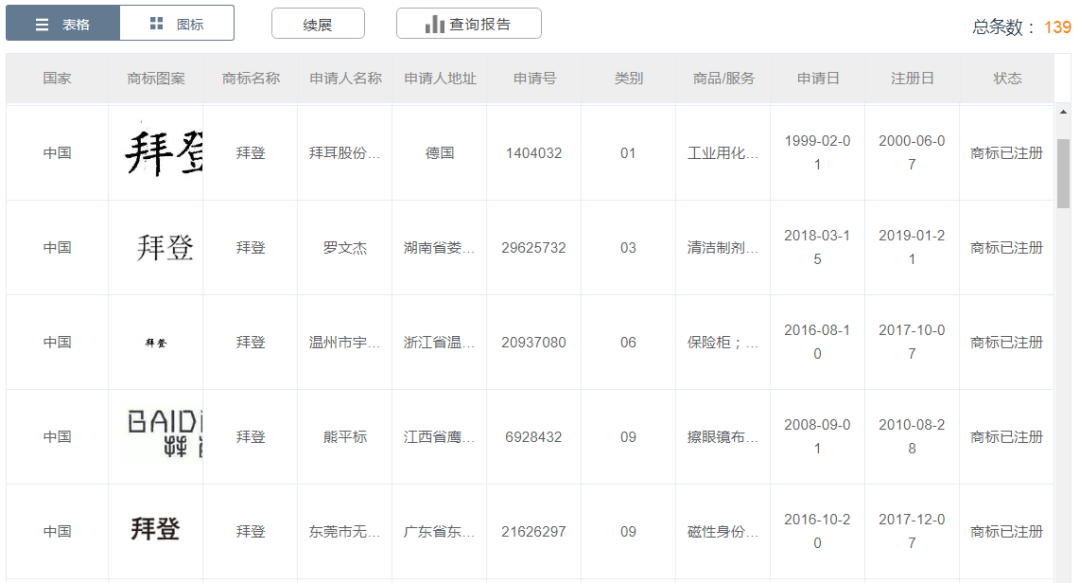Click address cell 湖南省娄…

[439, 247]
